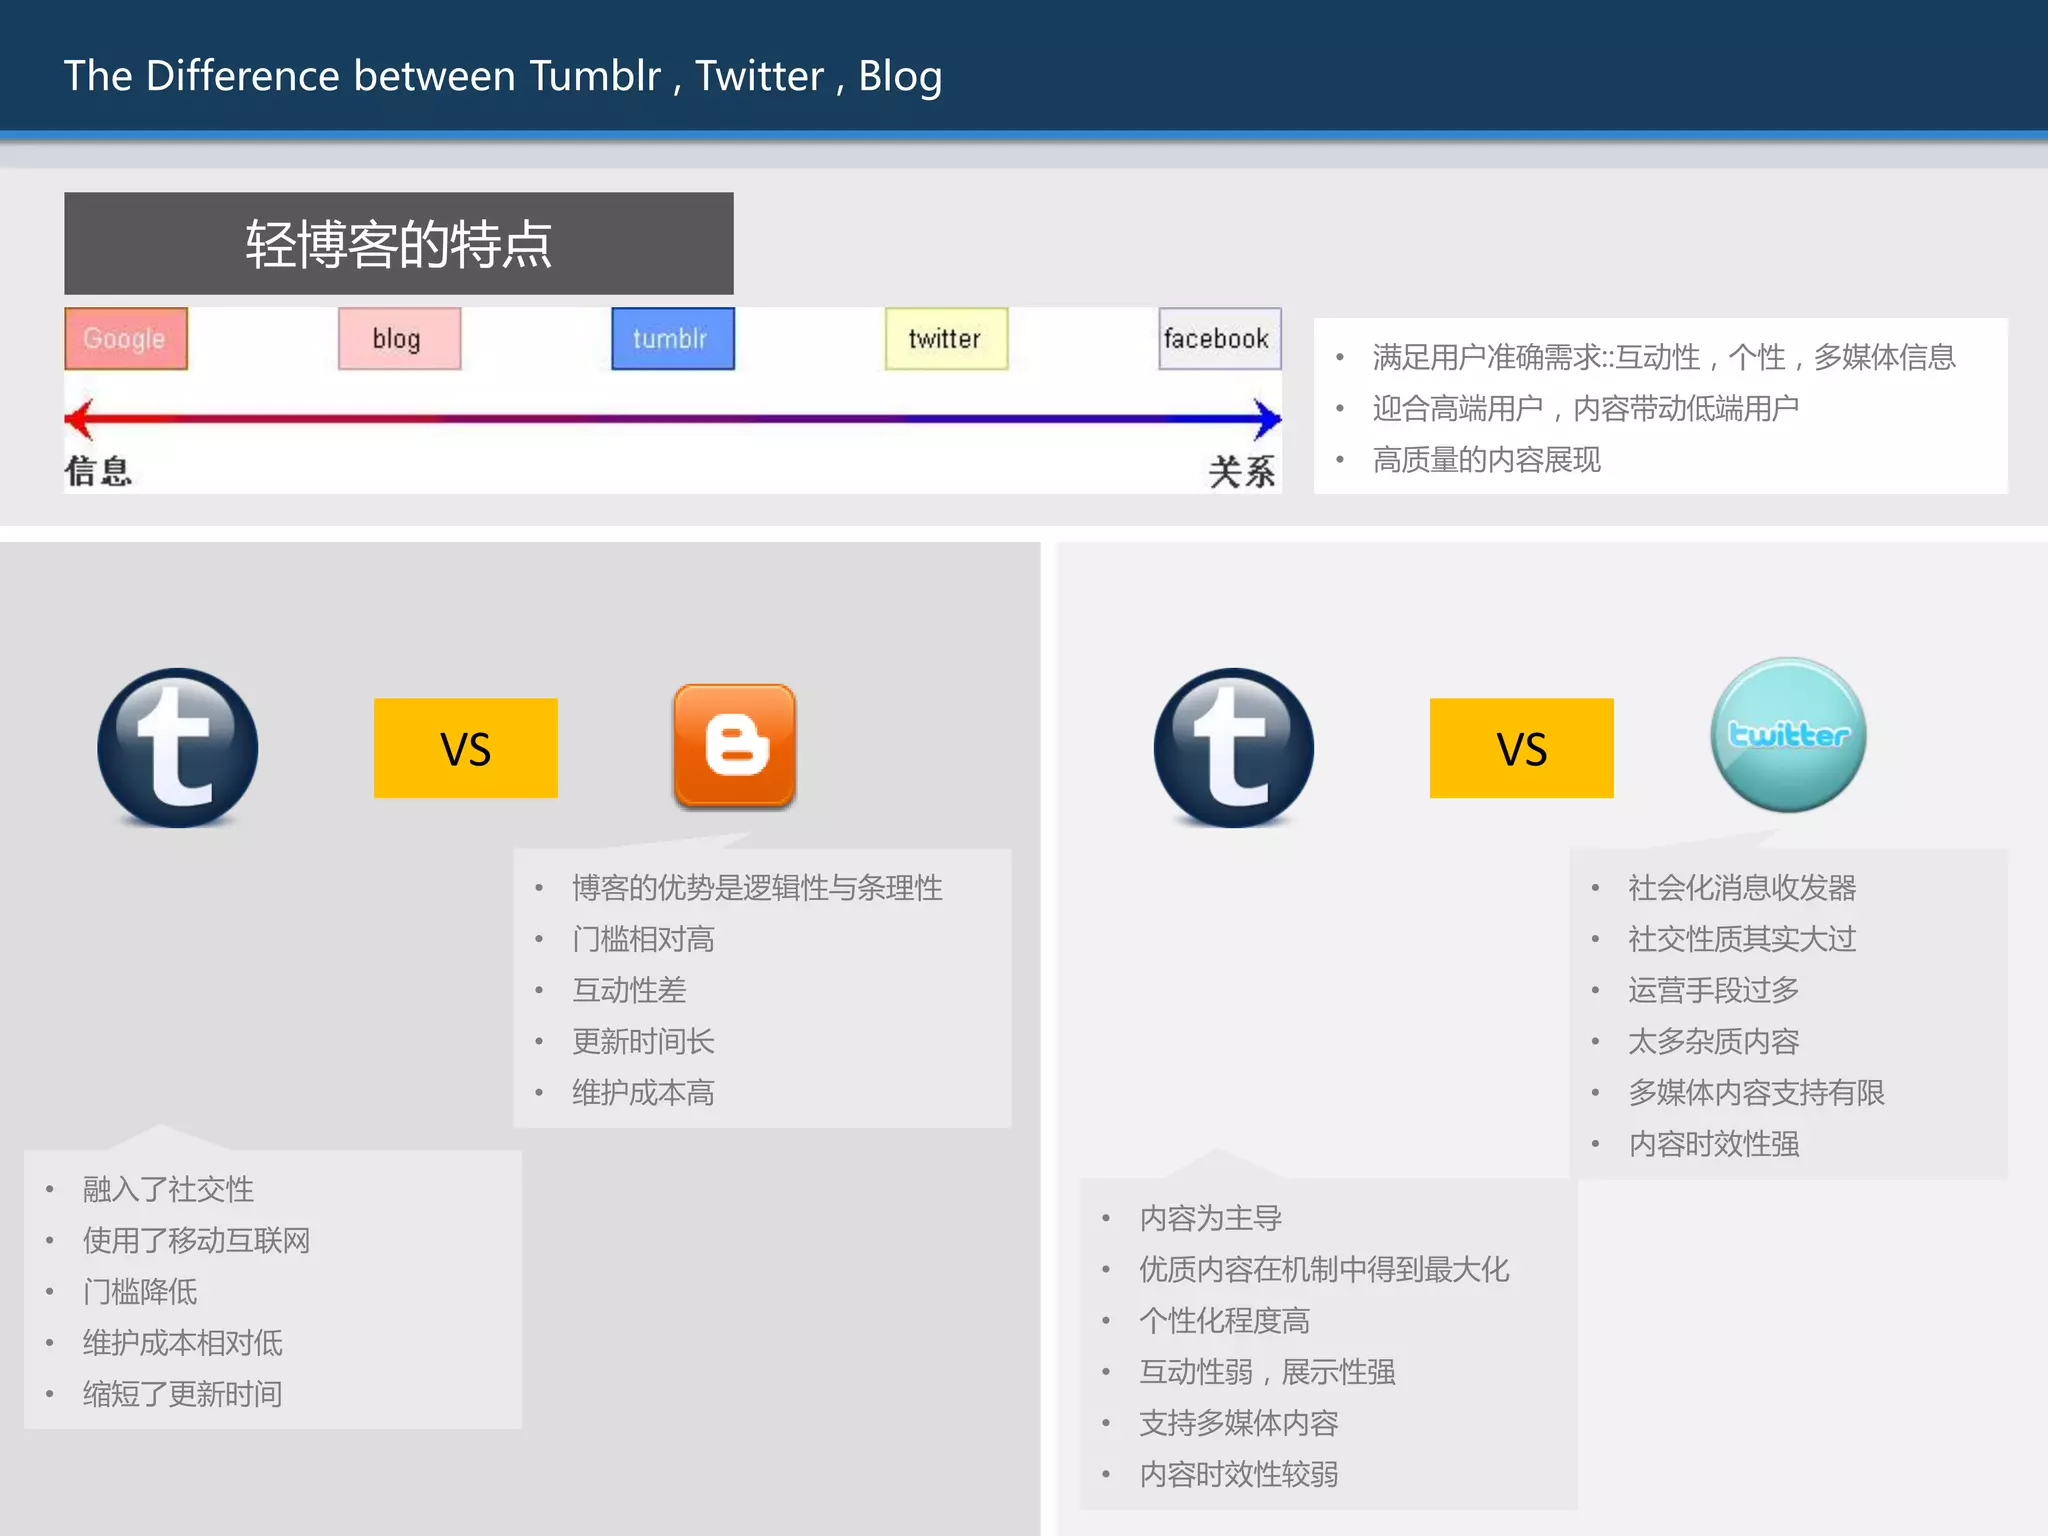
Task: Click the yellow twitter box on the spectrum
Action: [946, 339]
